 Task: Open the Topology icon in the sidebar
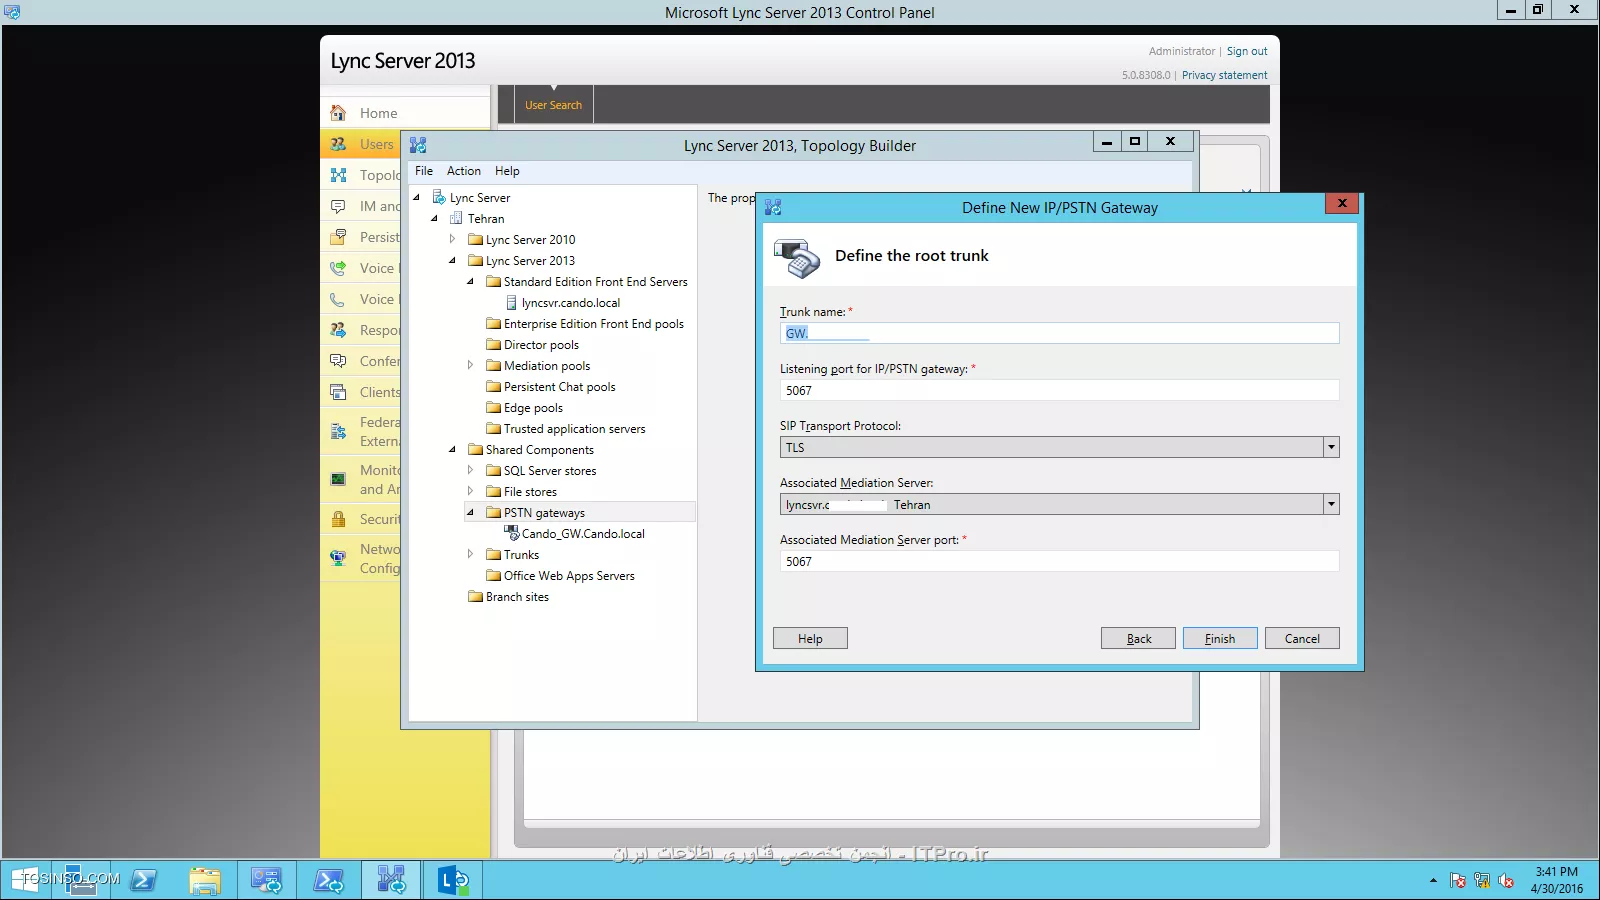pos(338,175)
